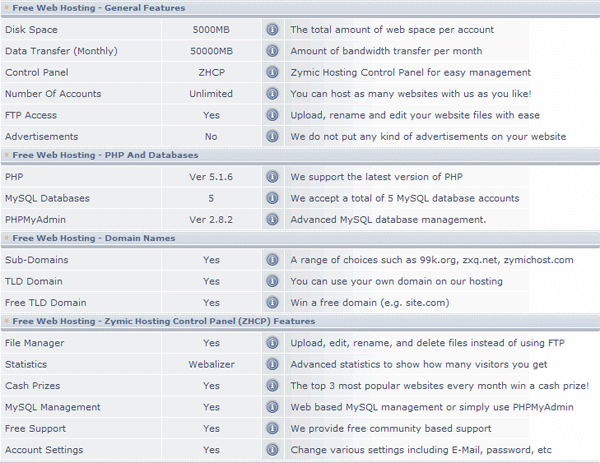Click the Ver 5.1.6 PHP version

tap(211, 177)
